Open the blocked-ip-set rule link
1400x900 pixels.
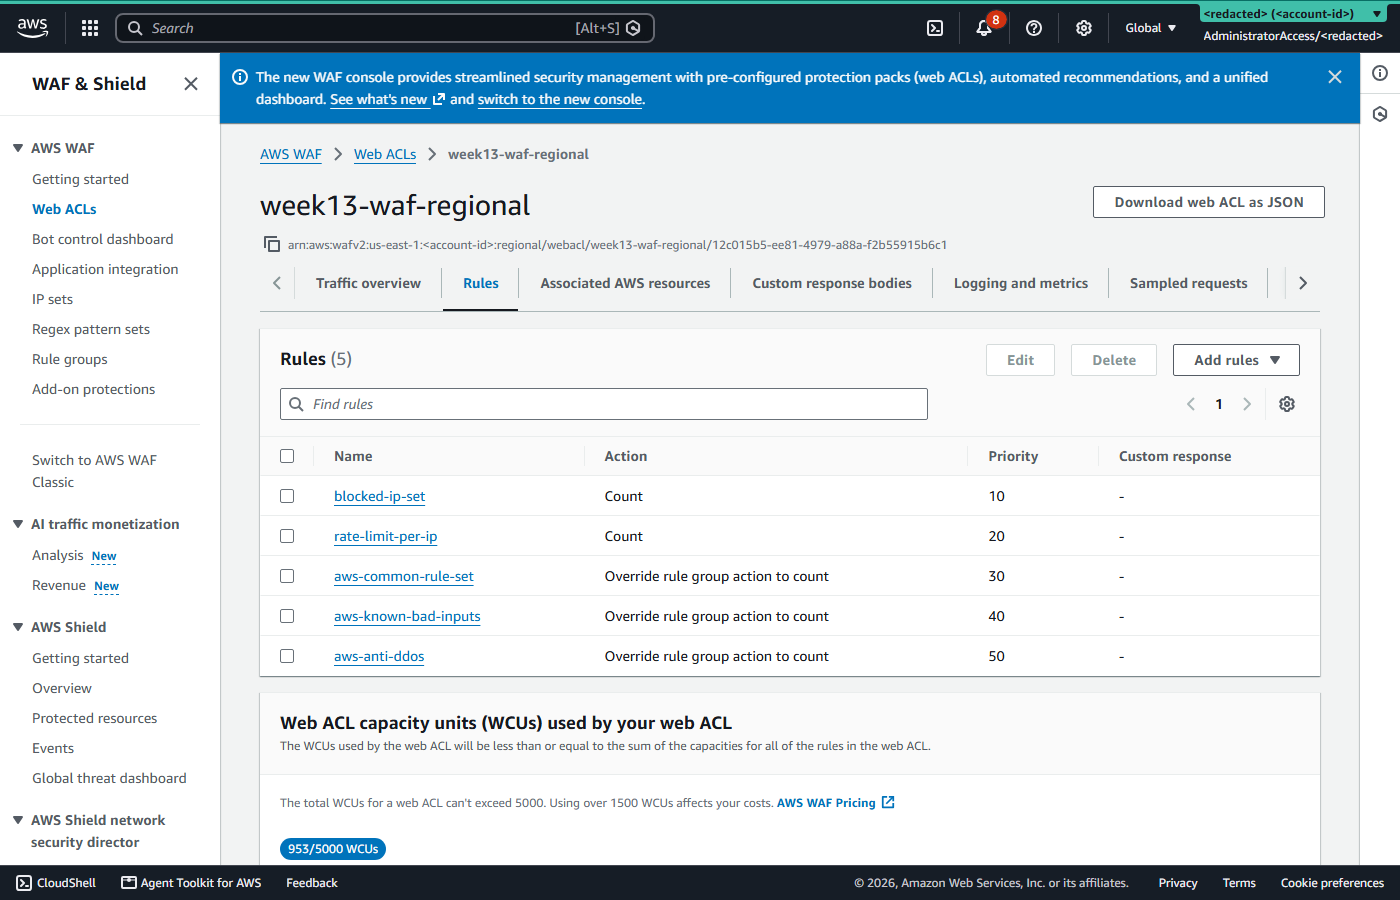(x=380, y=496)
